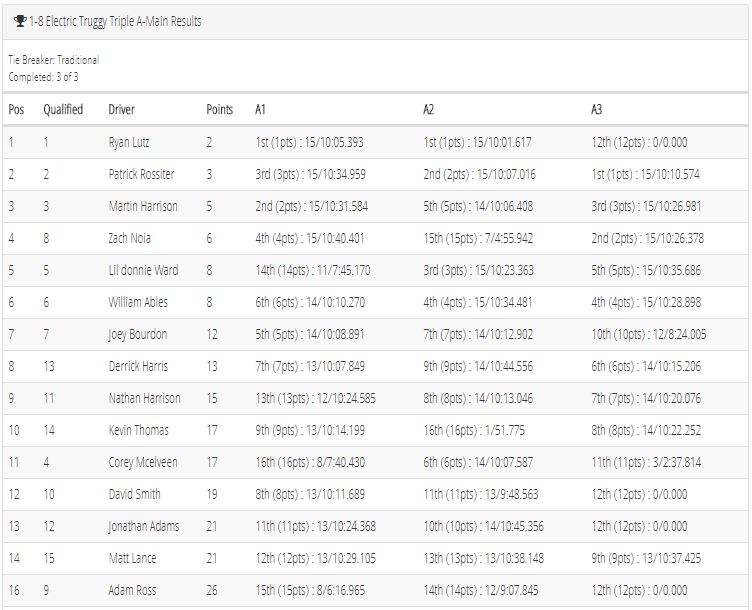Click the Points column header

click(x=220, y=109)
